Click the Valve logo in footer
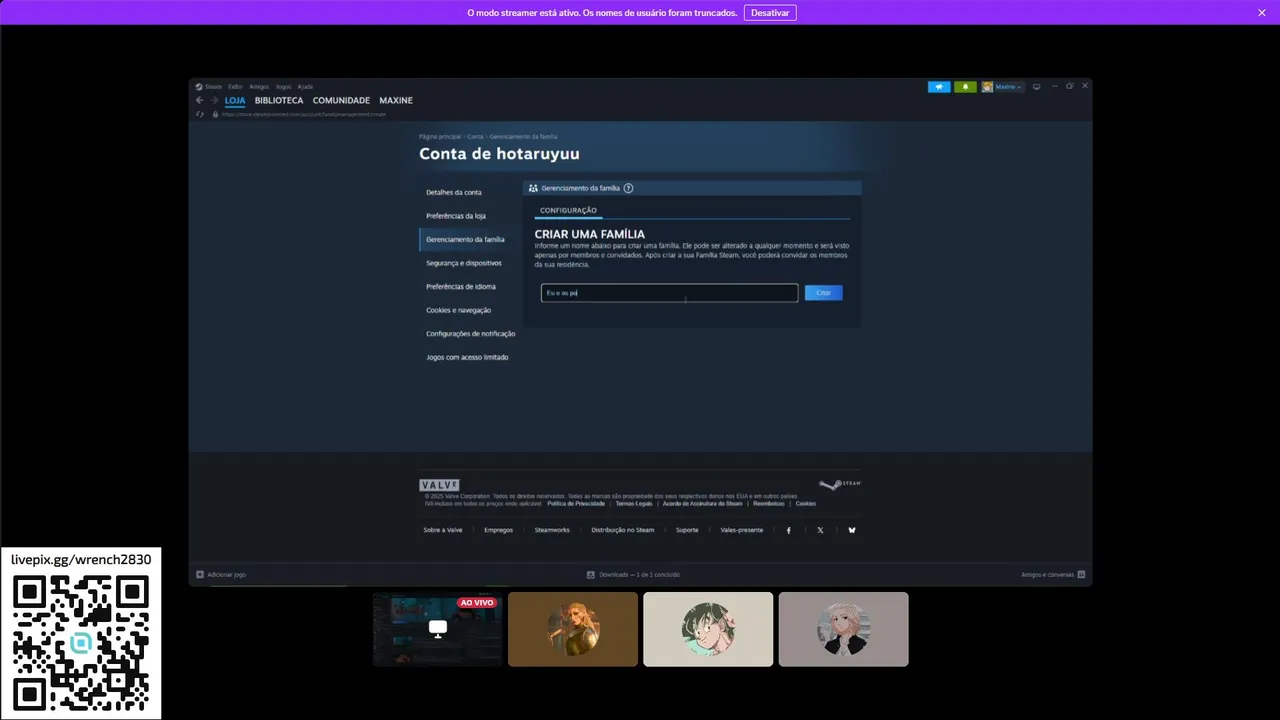Viewport: 1280px width, 720px height. 439,485
